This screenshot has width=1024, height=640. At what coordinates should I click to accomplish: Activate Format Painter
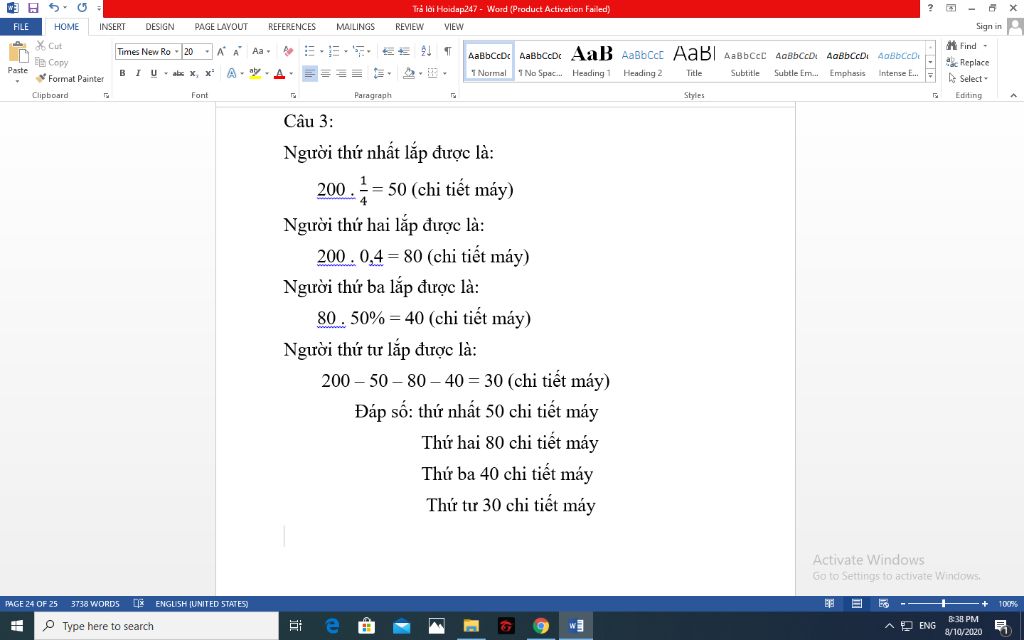(x=70, y=78)
